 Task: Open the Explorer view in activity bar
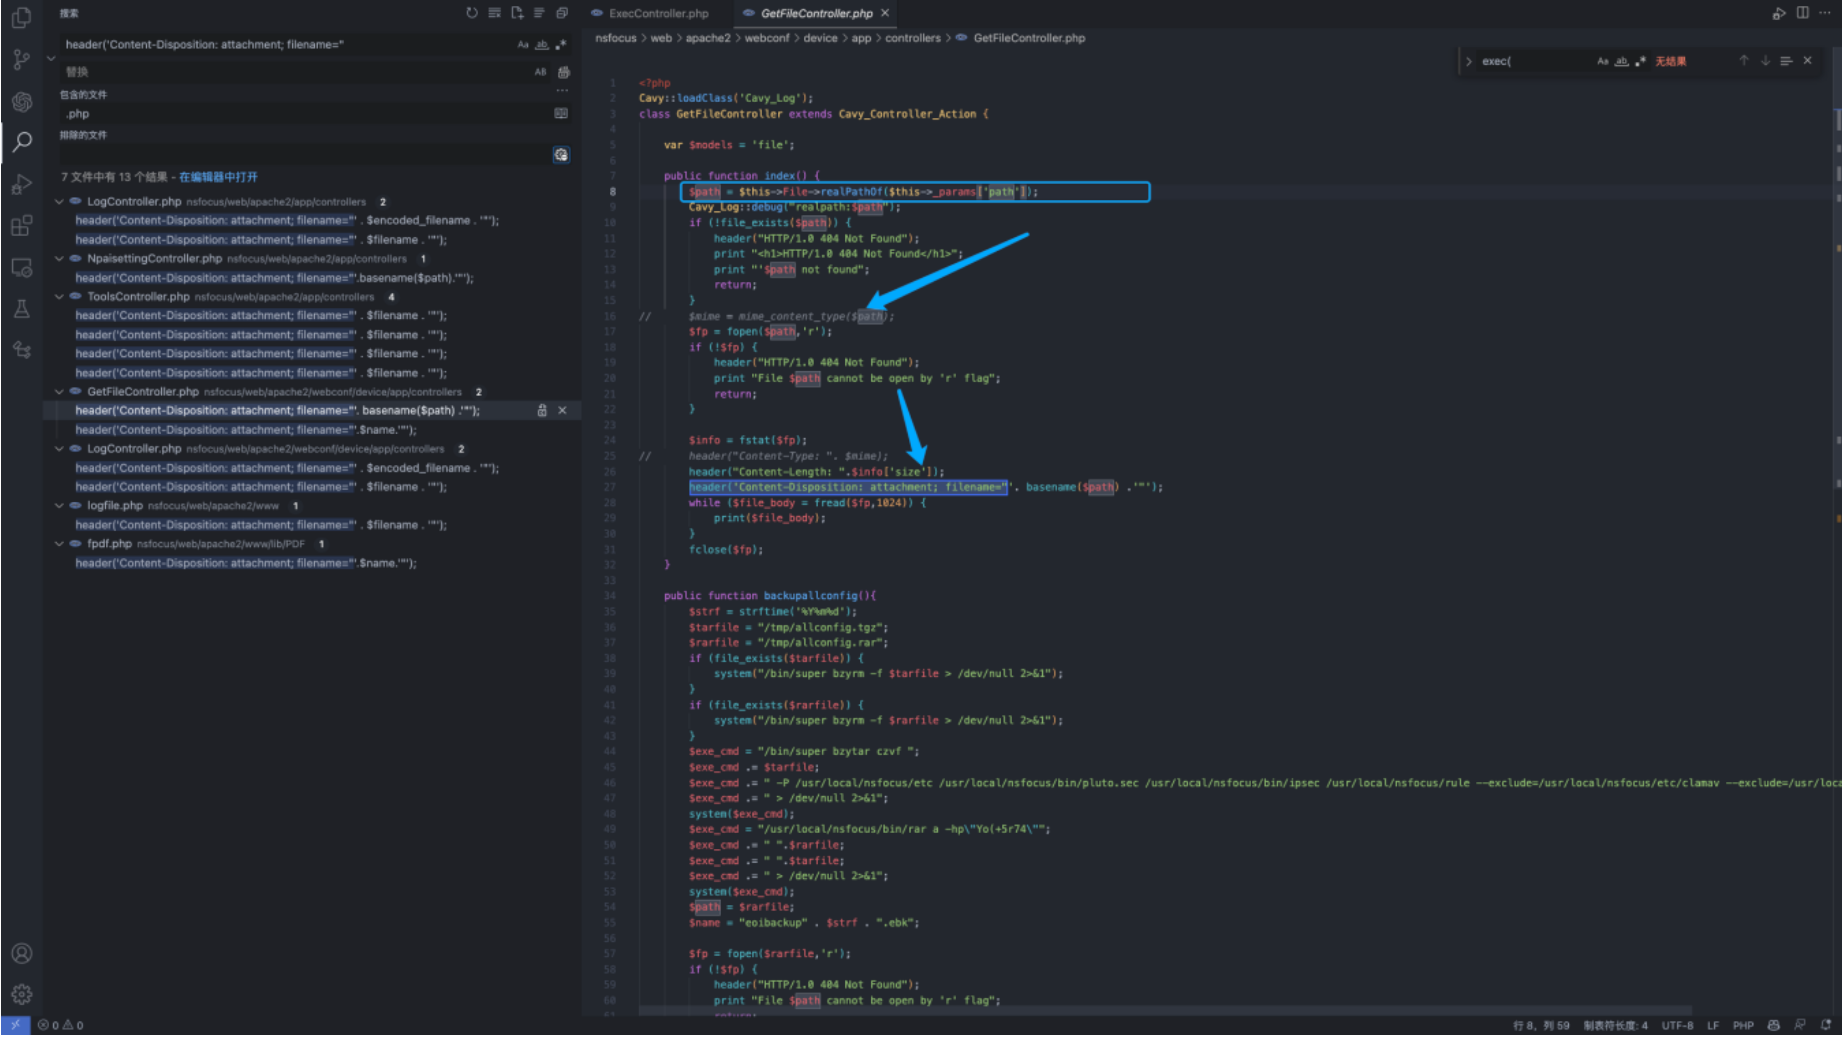click(x=21, y=17)
